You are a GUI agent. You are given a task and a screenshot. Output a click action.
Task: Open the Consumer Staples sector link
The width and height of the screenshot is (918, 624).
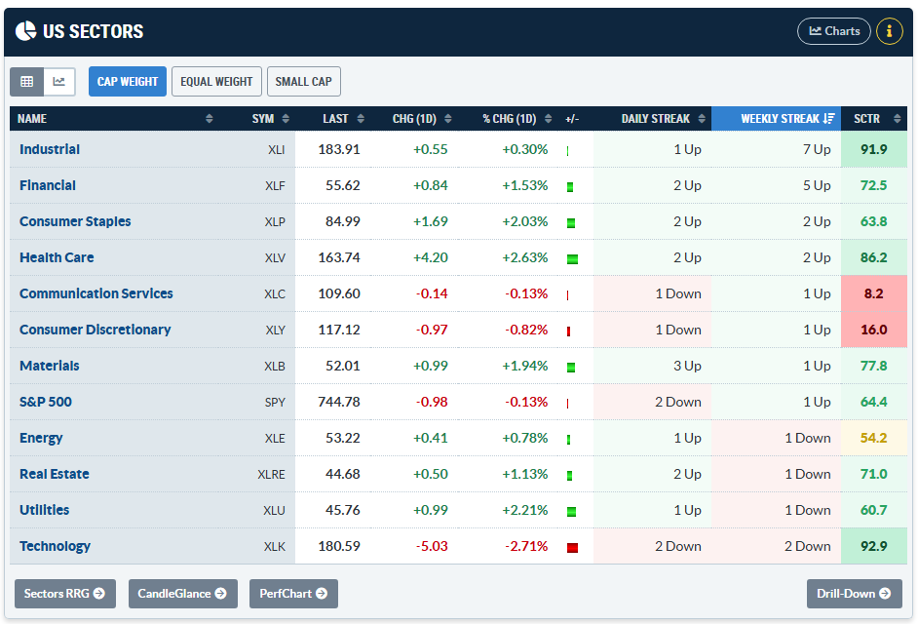pos(75,221)
